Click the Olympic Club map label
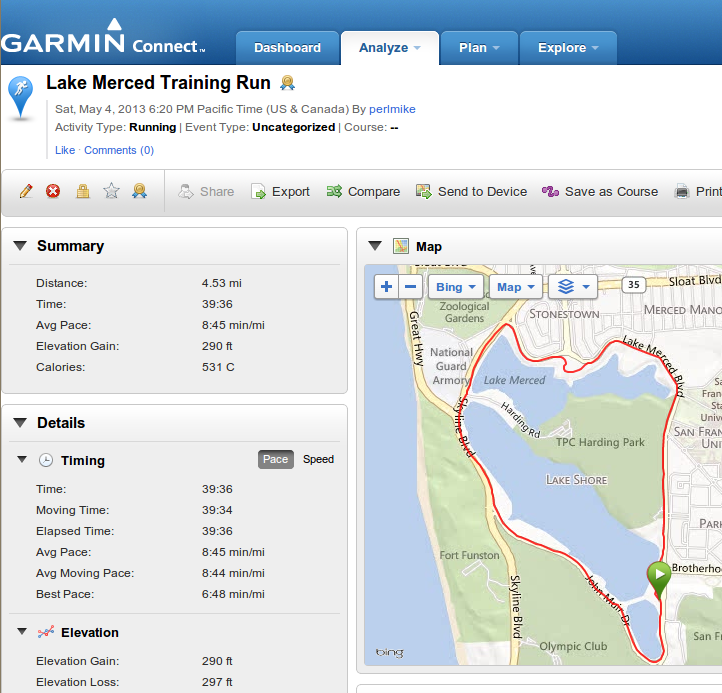The width and height of the screenshot is (722, 693). tap(573, 646)
